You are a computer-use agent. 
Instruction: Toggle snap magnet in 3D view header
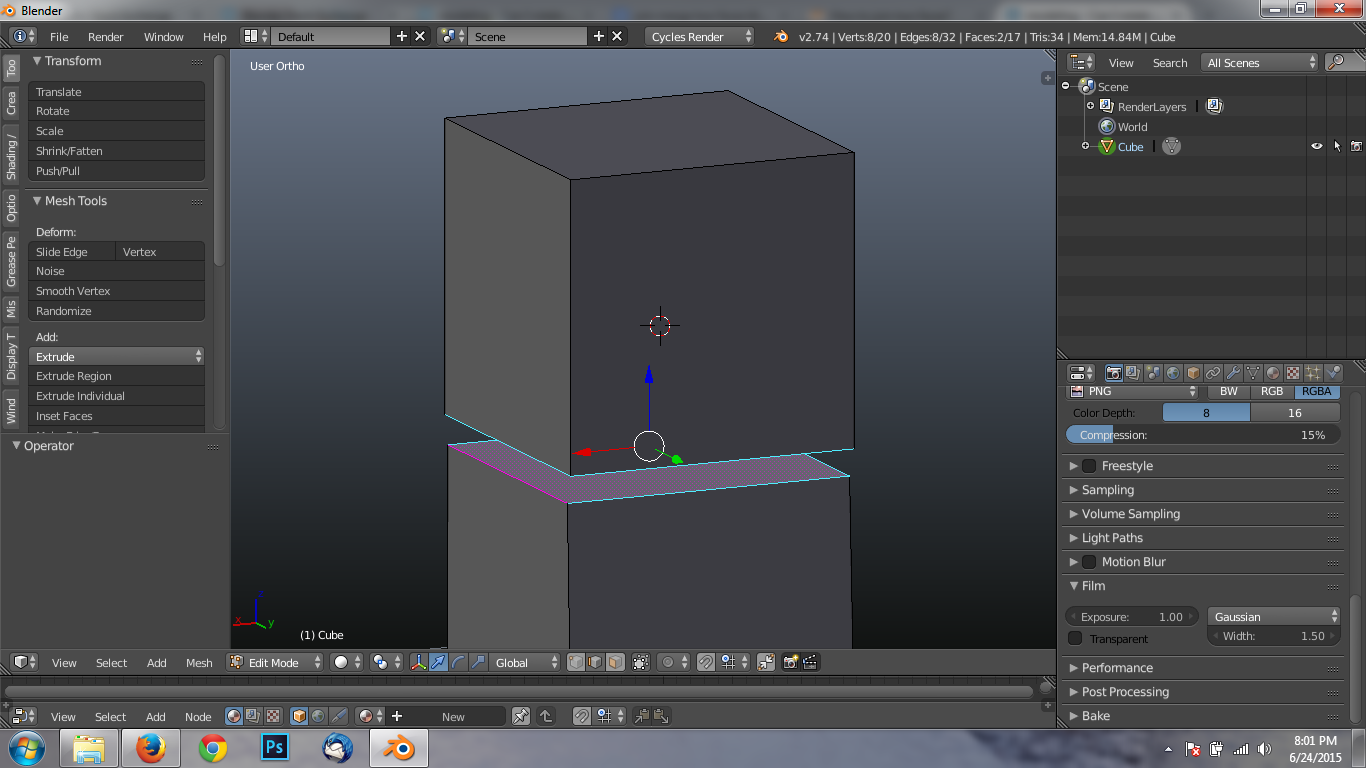click(x=706, y=662)
